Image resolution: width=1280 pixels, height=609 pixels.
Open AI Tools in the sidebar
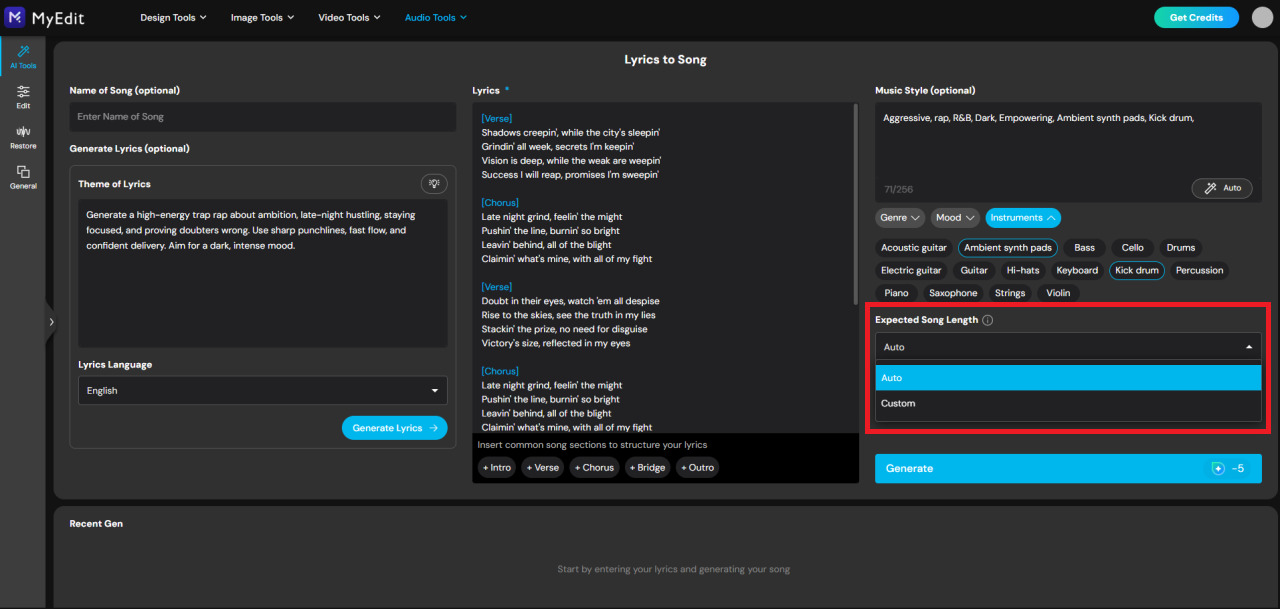(23, 56)
